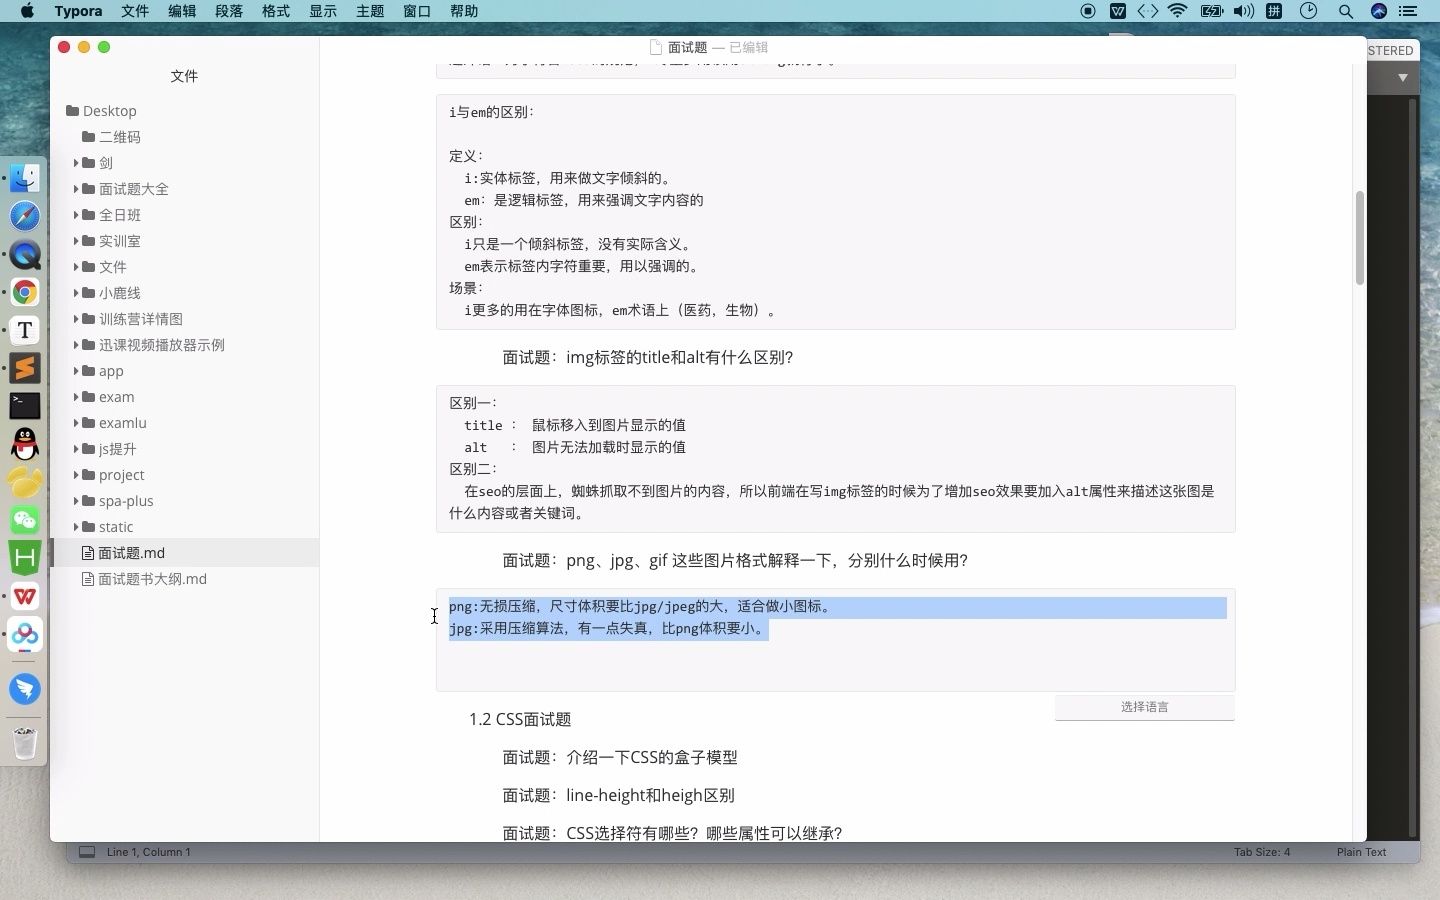The width and height of the screenshot is (1440, 900).
Task: Expand the 训练营详情图 folder
Action: 76,319
